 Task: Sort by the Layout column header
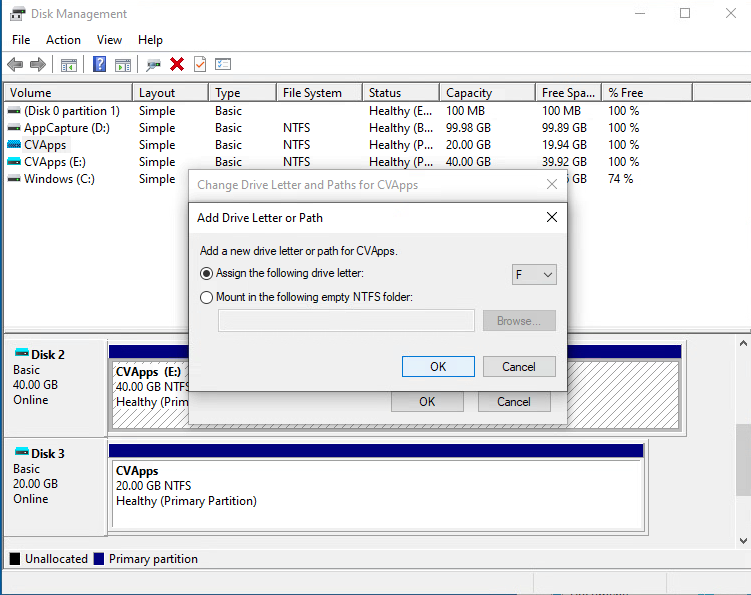point(171,92)
